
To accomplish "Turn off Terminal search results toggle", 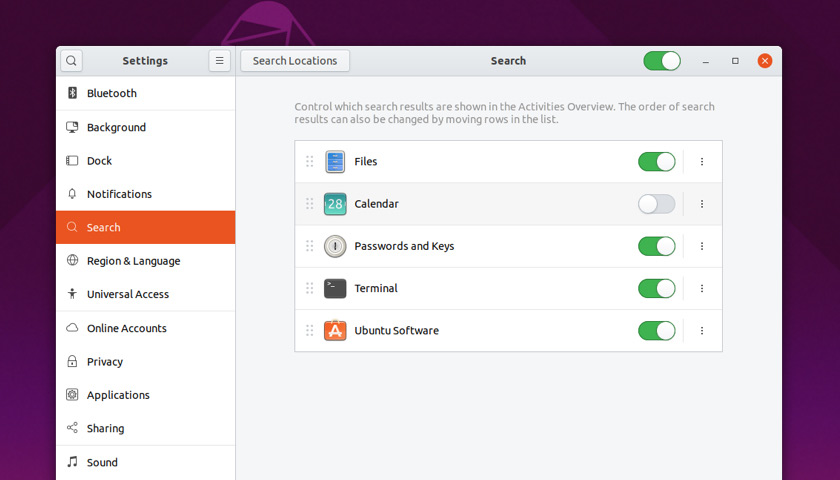I will pos(657,288).
